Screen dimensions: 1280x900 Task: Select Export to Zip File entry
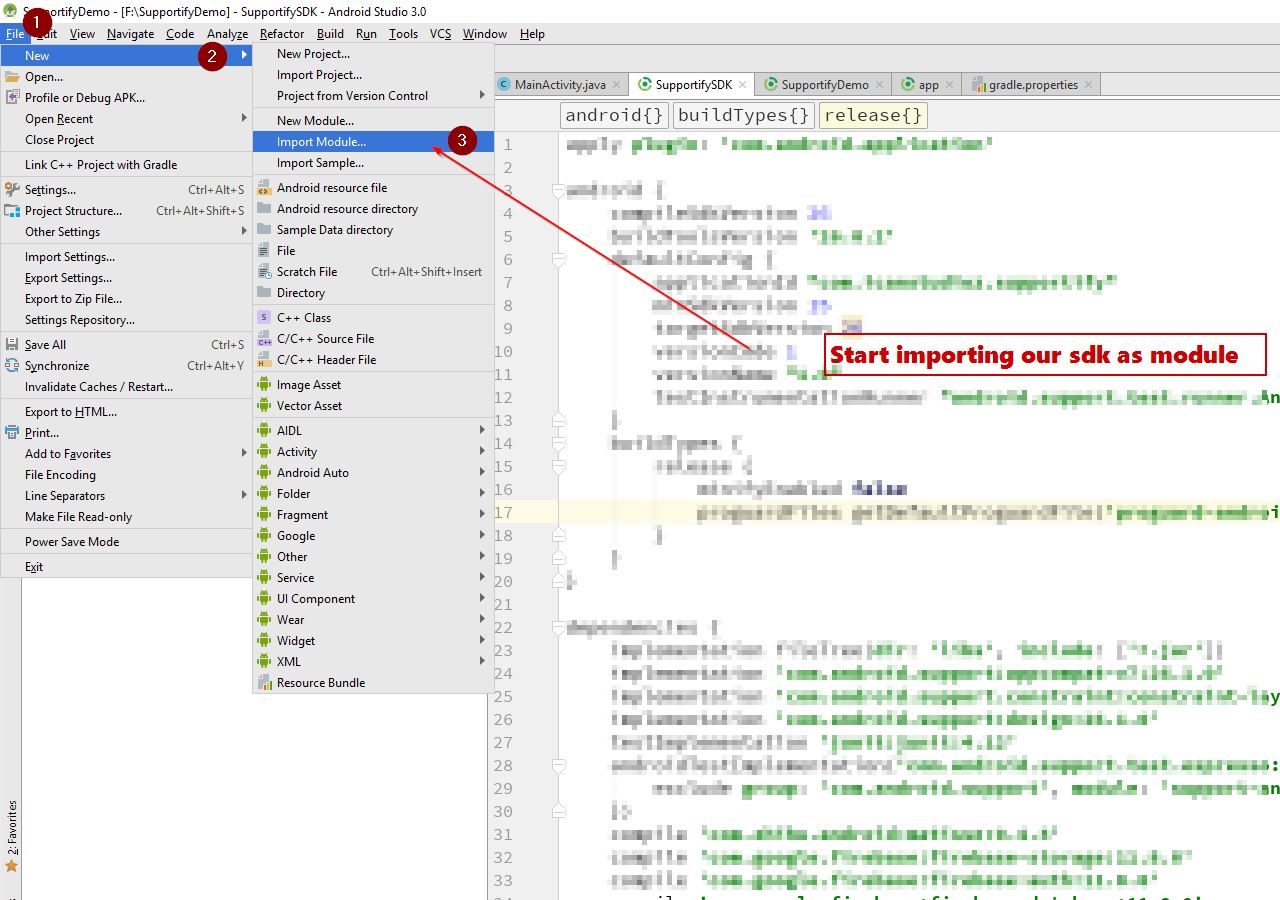[x=126, y=299]
